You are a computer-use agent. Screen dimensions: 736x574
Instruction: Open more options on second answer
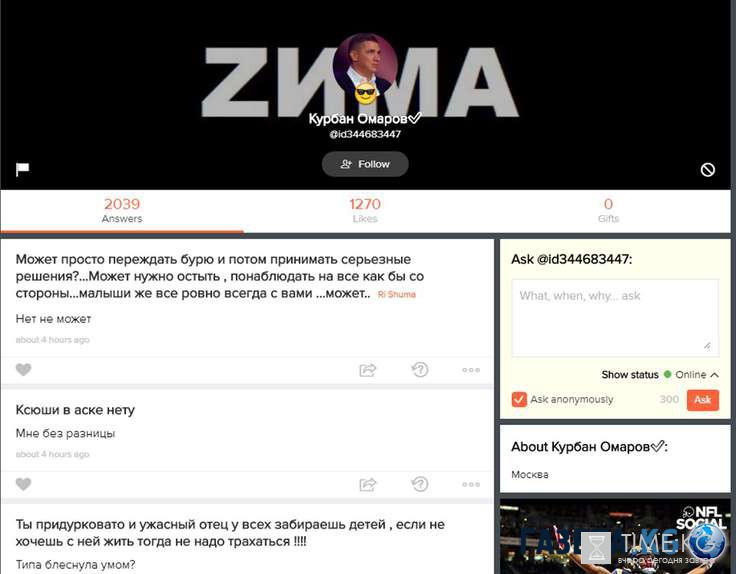471,485
